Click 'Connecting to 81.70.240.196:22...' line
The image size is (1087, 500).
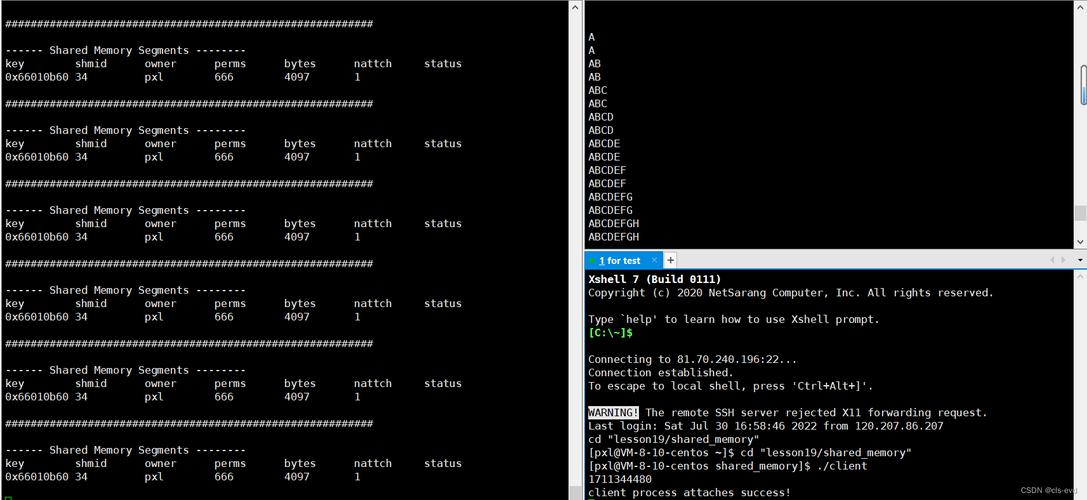tap(693, 359)
